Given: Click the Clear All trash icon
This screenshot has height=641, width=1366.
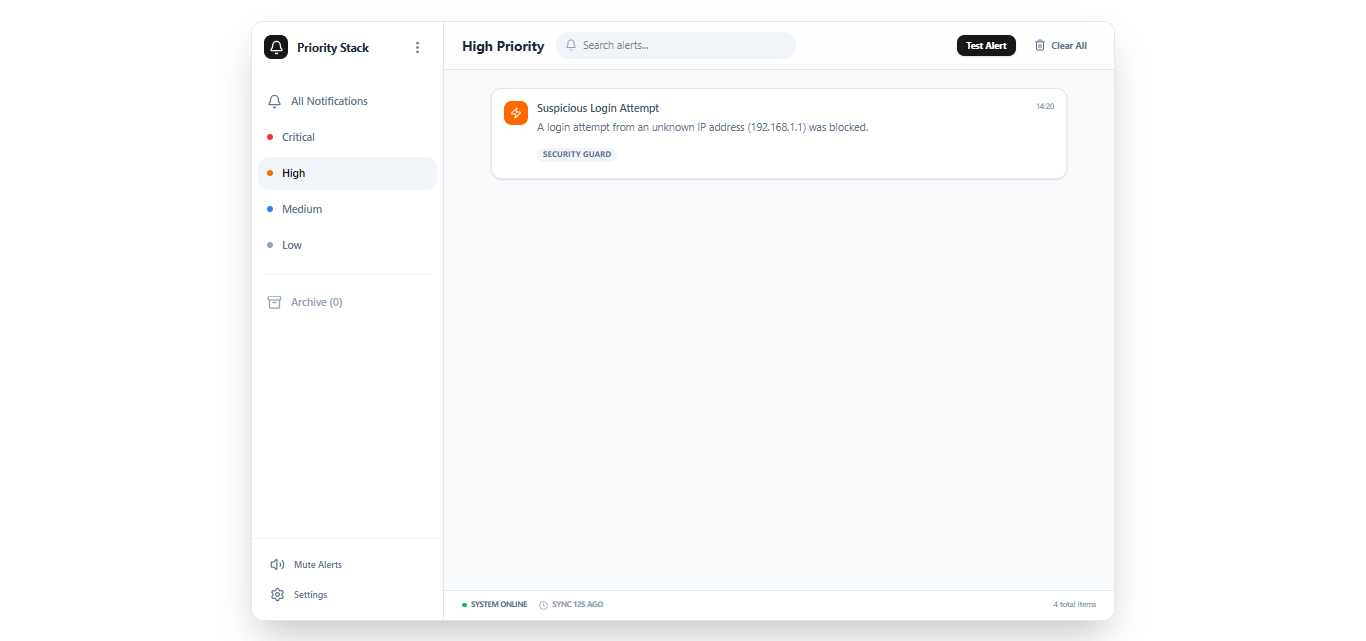Looking at the screenshot, I should [1040, 45].
